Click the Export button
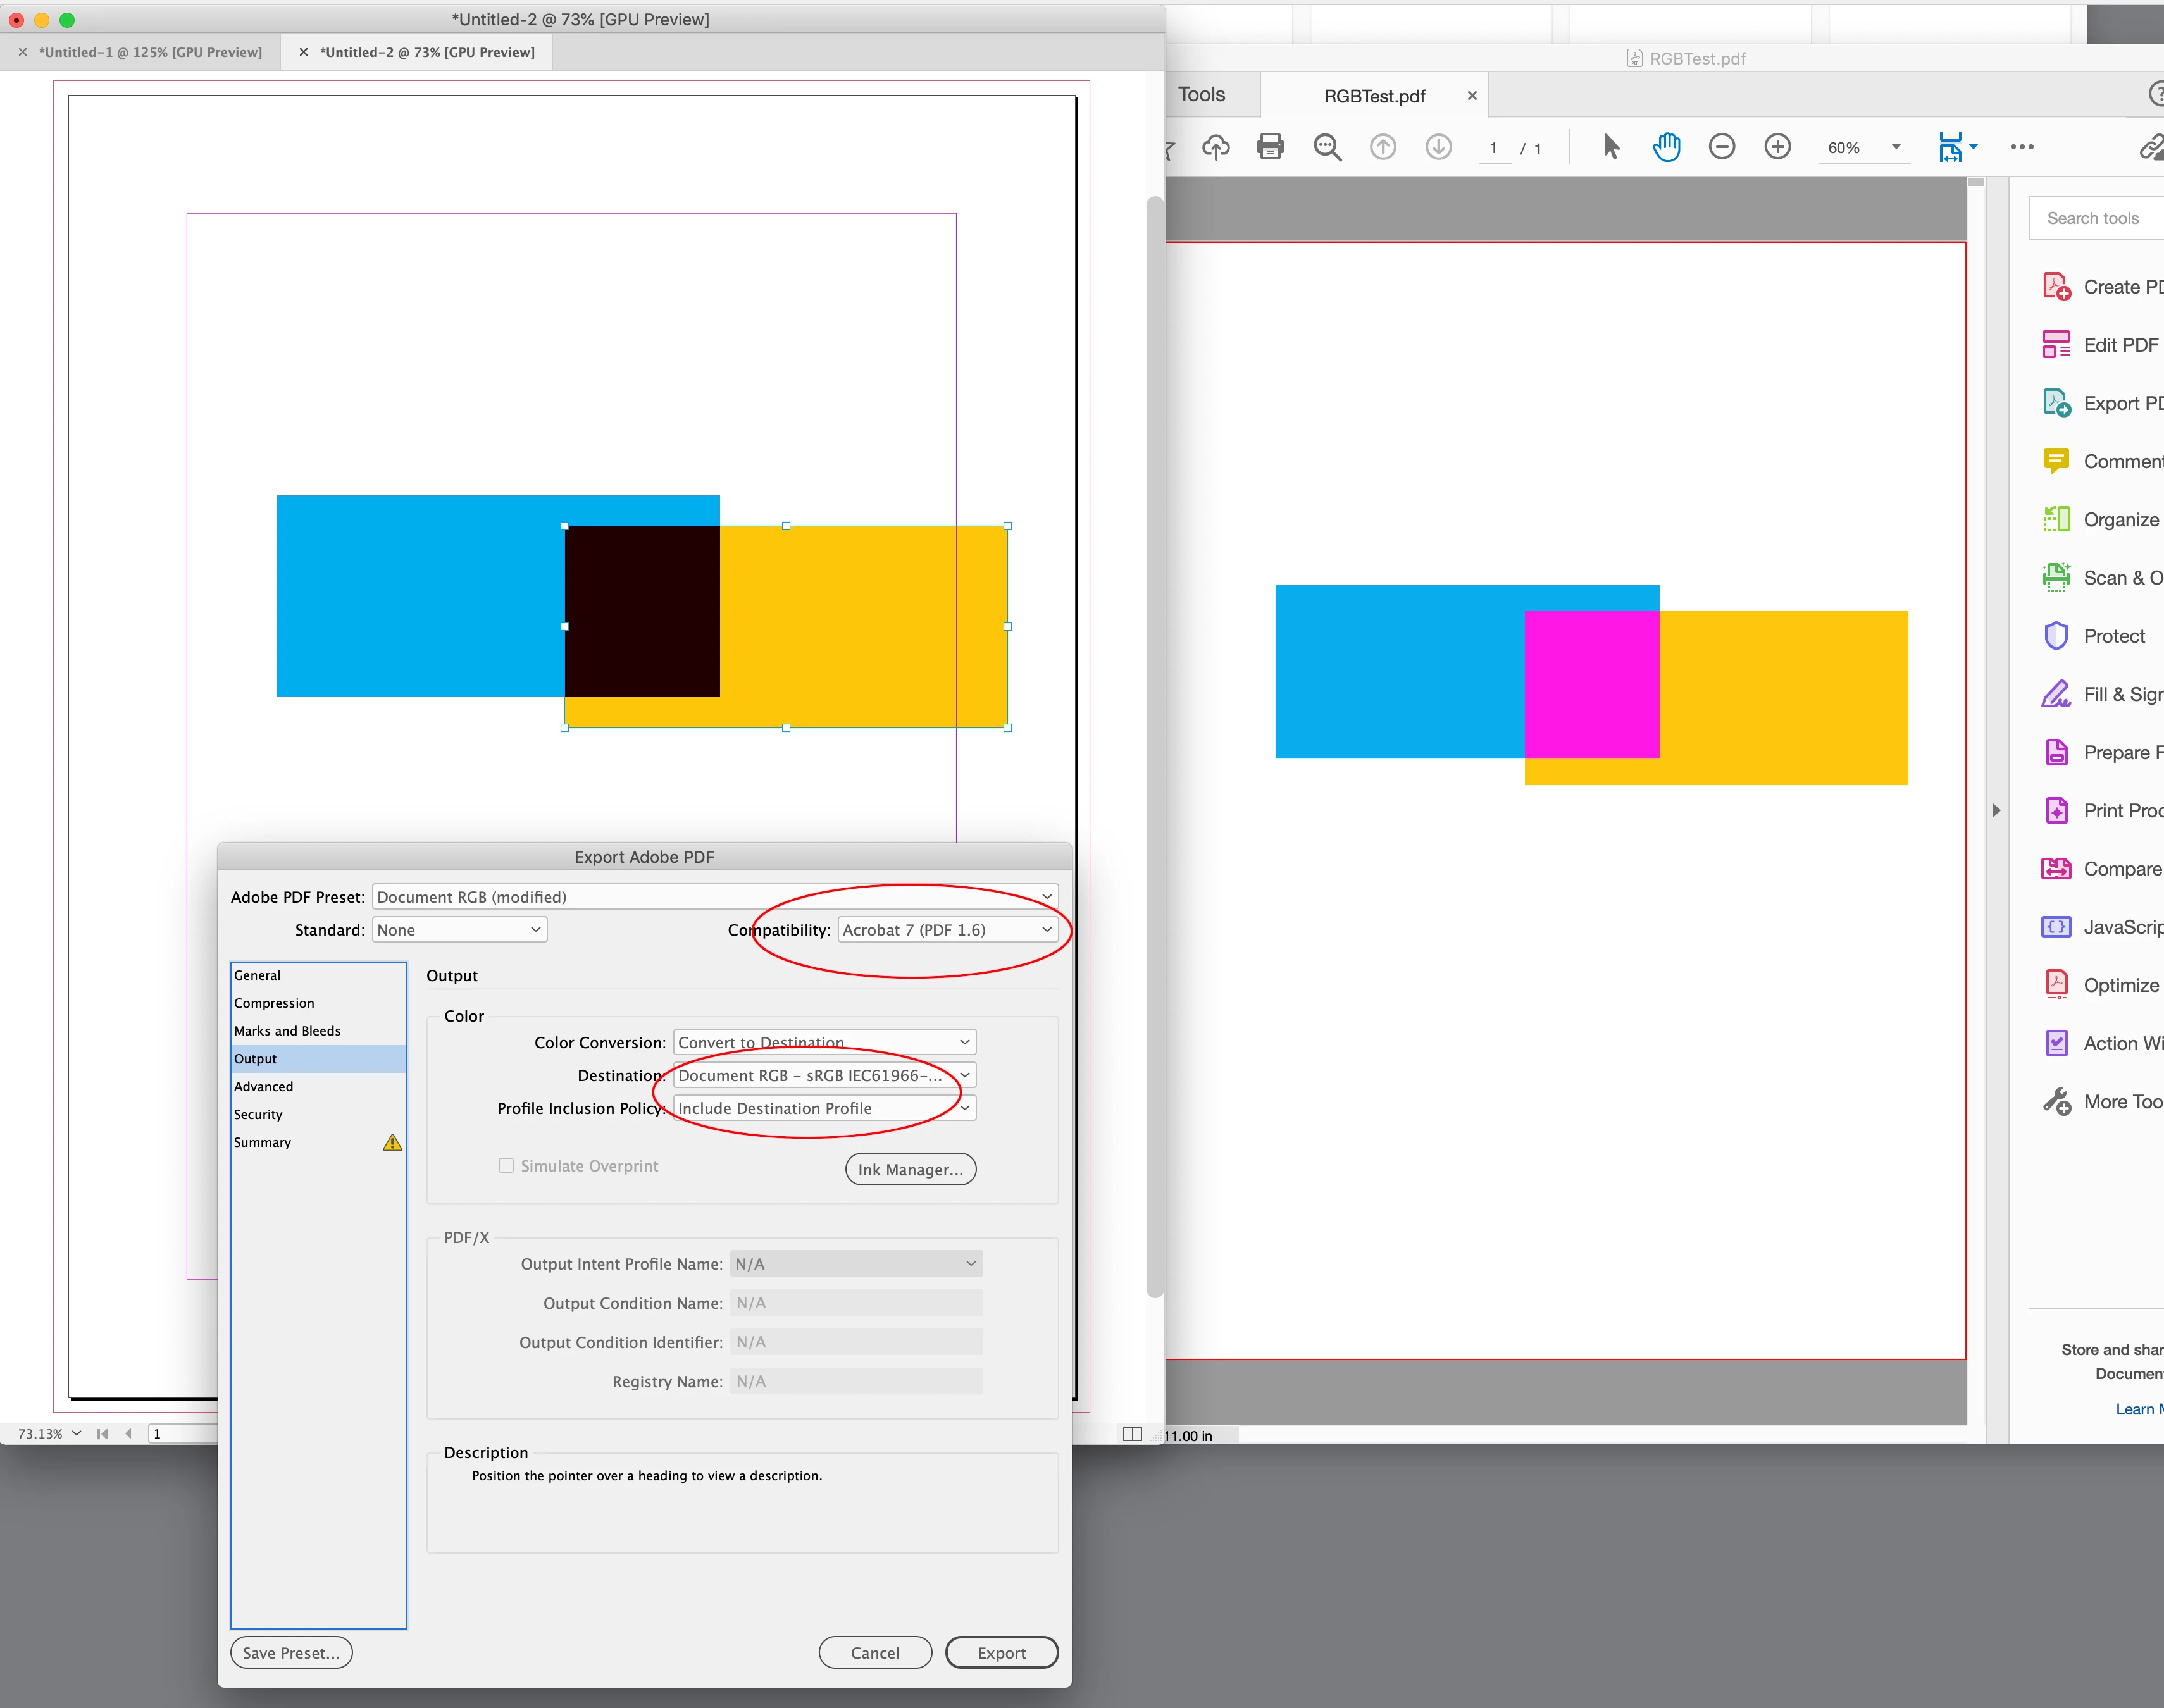 1001,1653
